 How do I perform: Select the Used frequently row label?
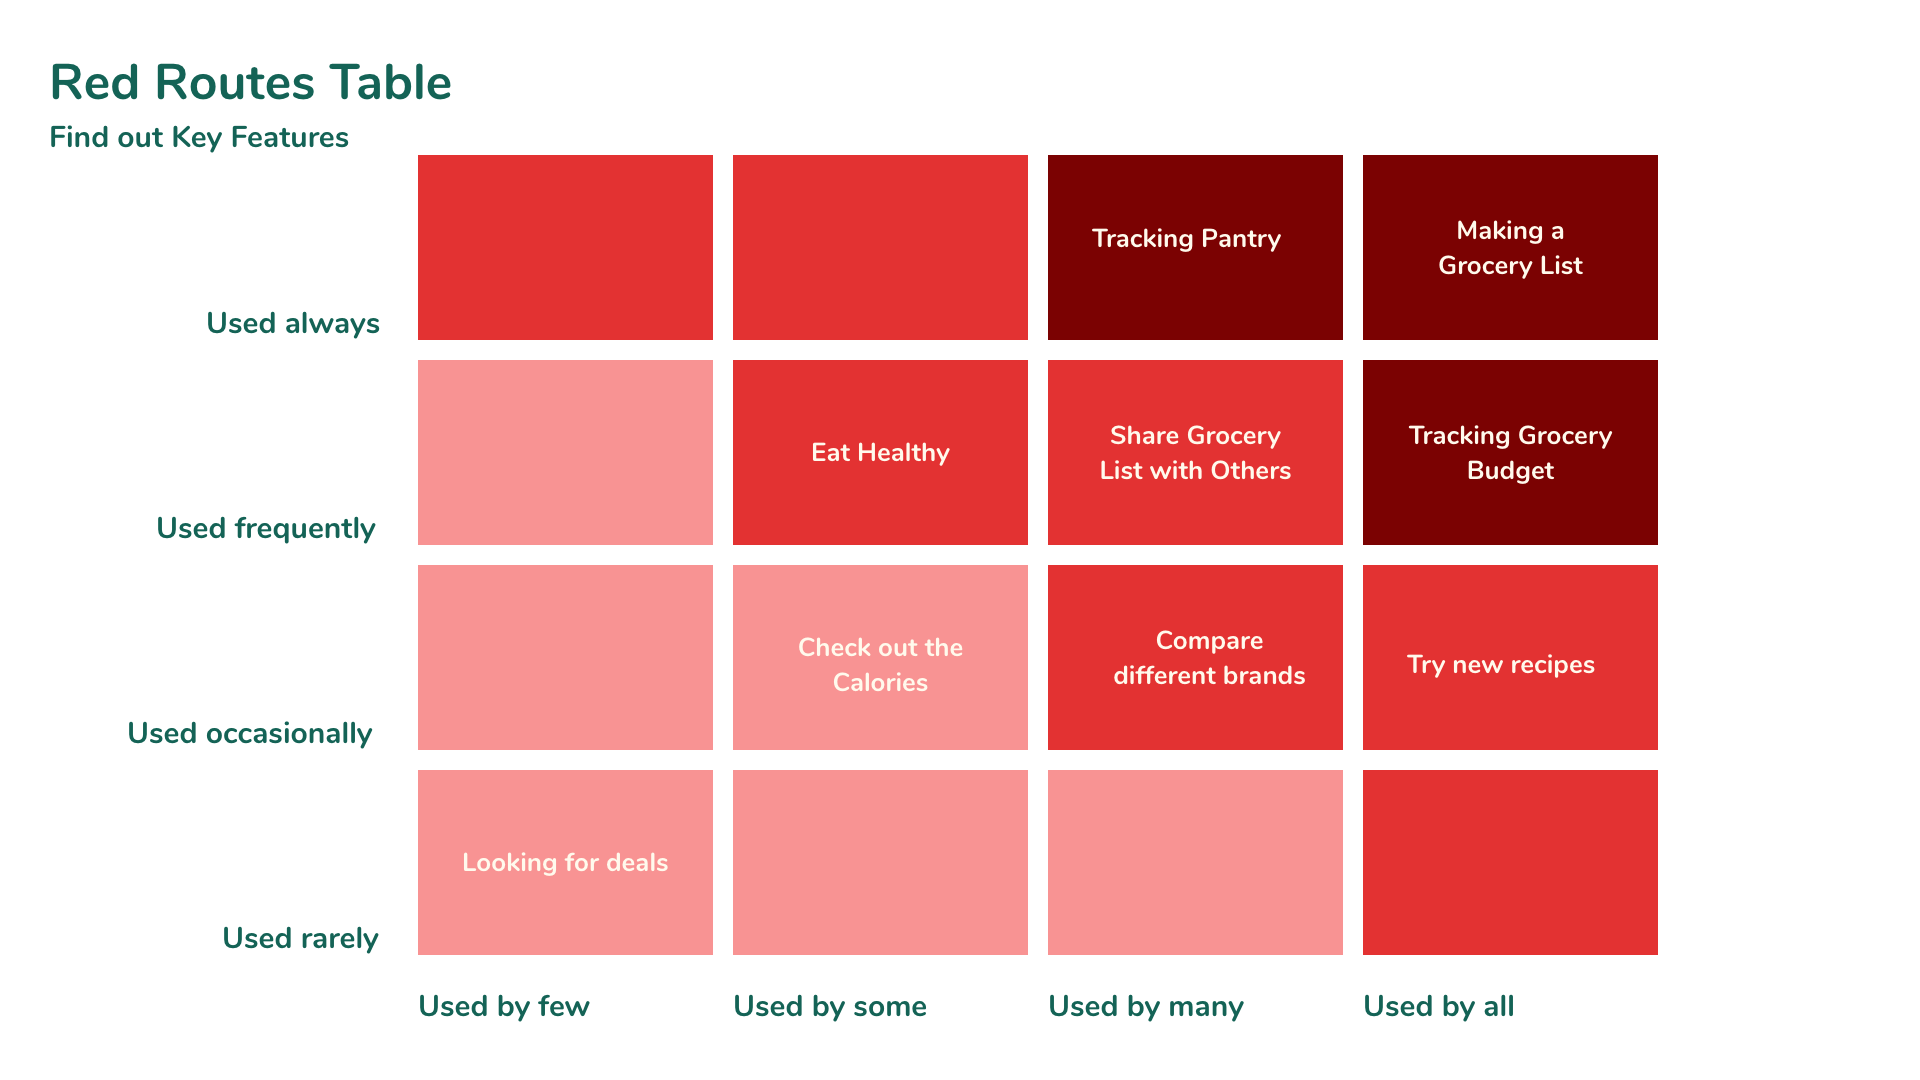(266, 528)
